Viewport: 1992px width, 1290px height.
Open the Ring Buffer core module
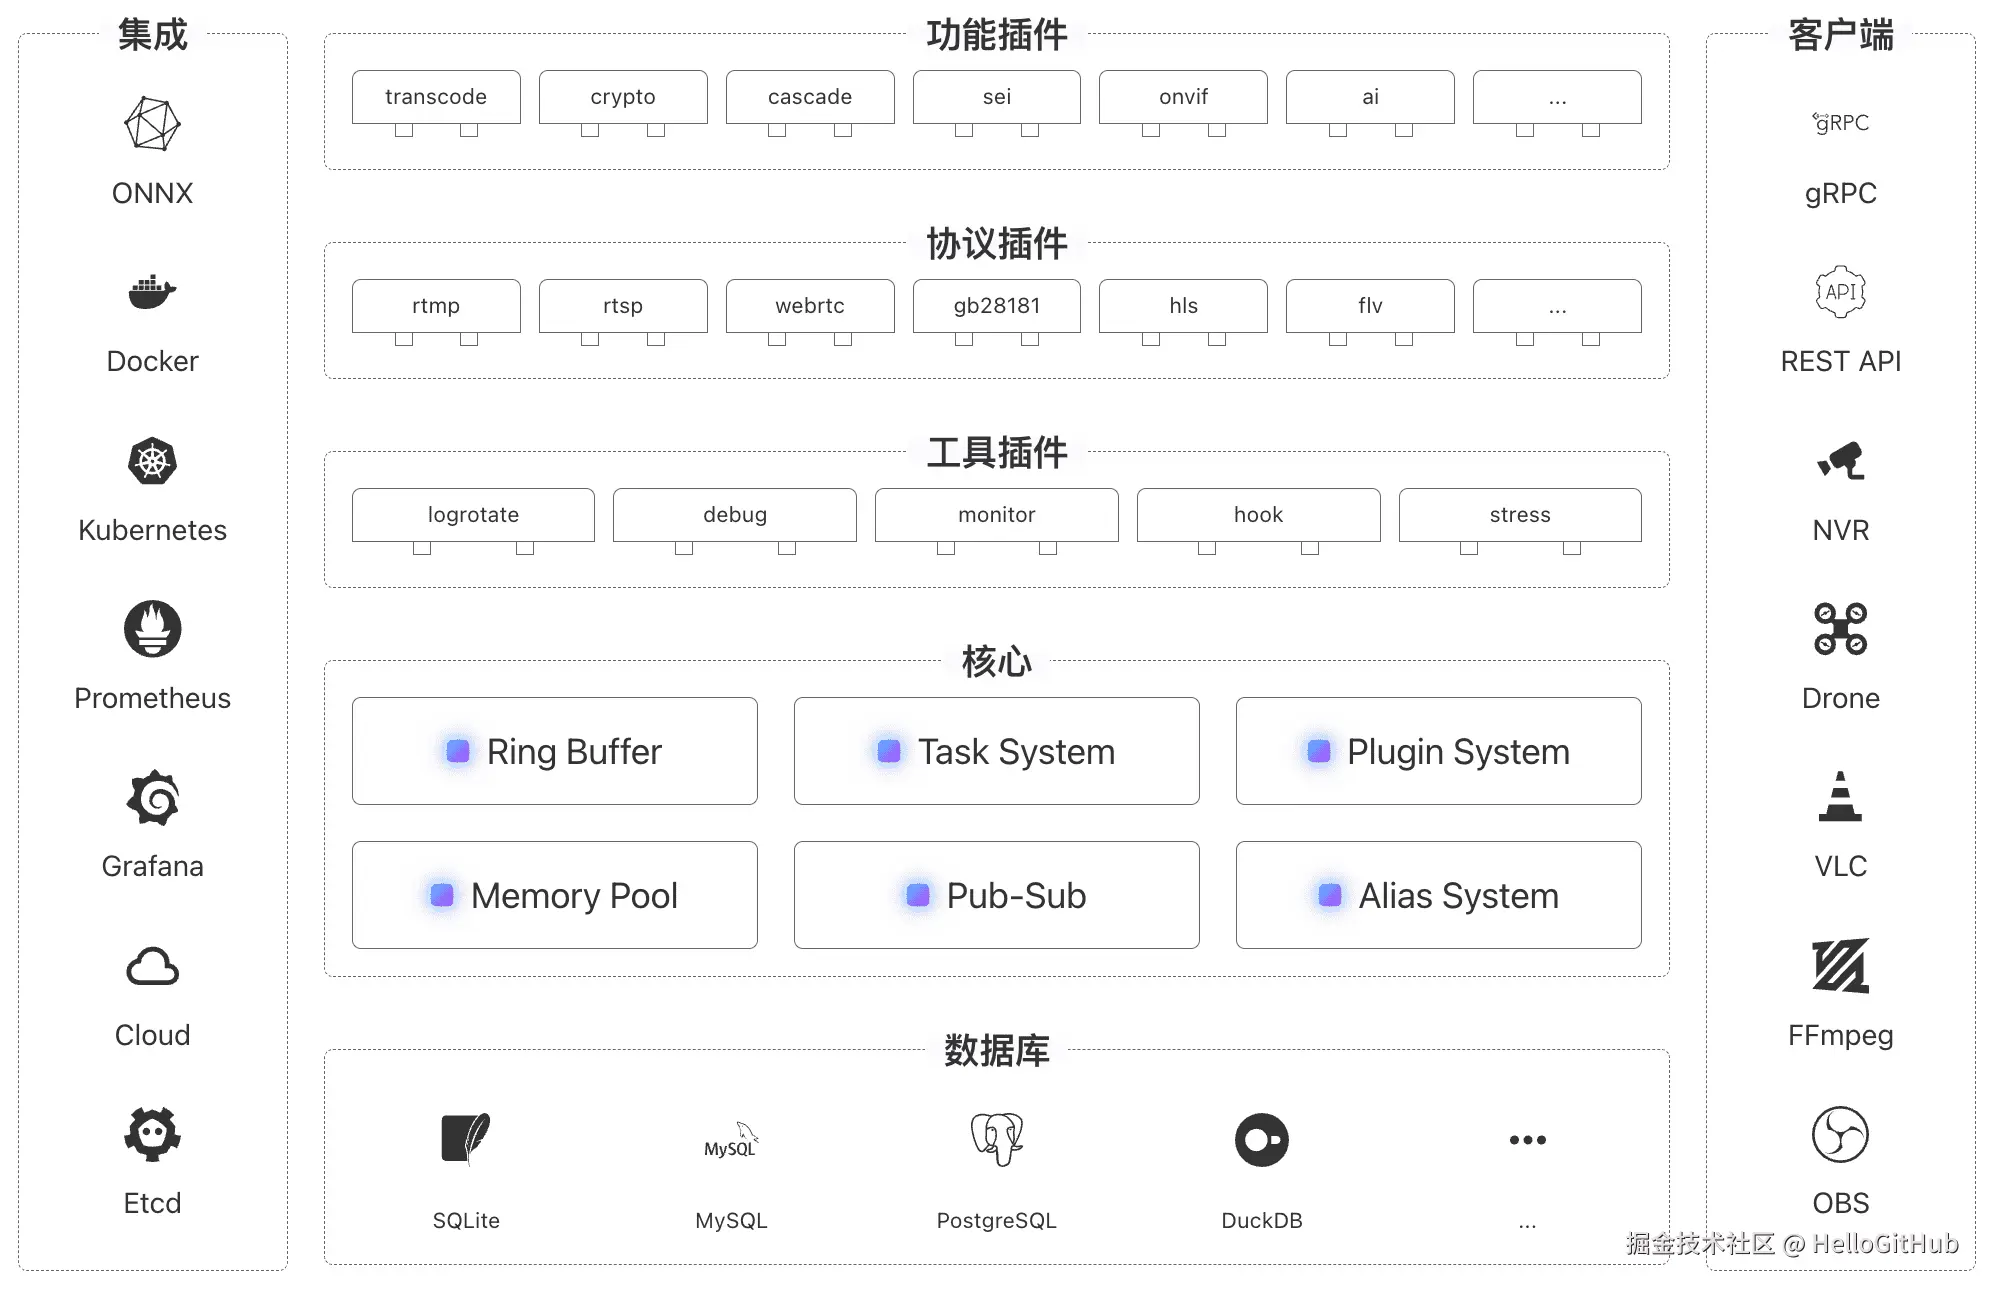tap(554, 751)
